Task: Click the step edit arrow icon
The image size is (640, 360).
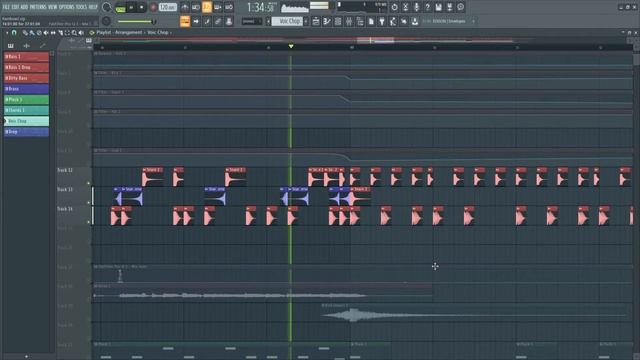Action: (x=196, y=21)
